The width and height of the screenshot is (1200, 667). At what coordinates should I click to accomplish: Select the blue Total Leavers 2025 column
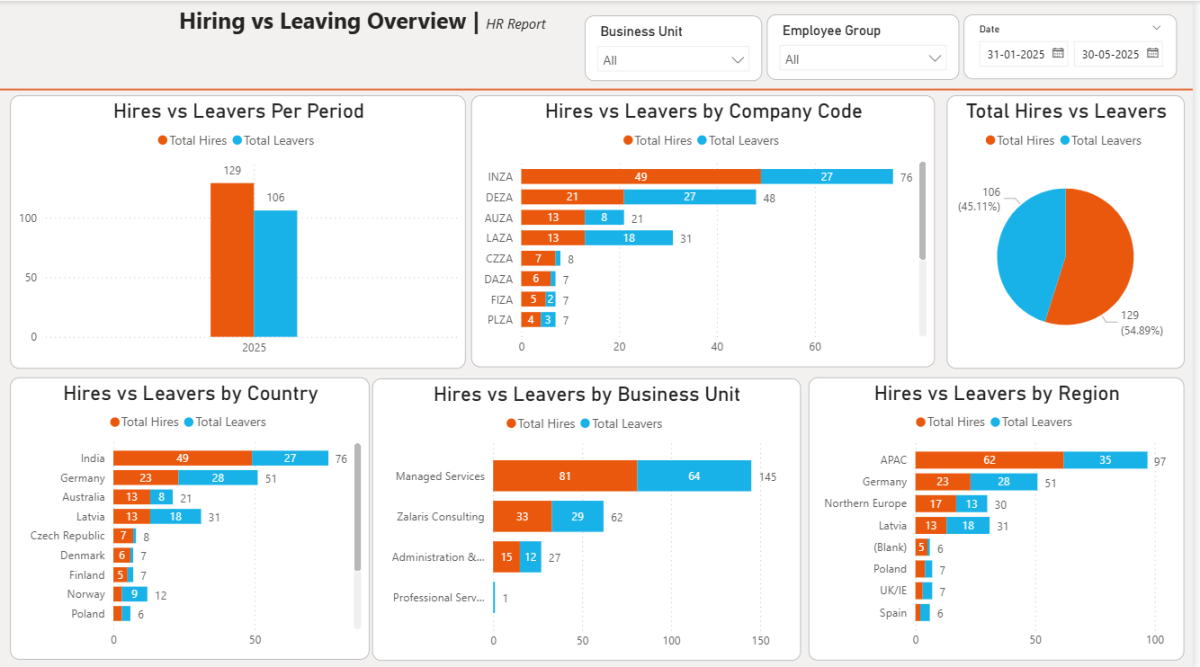pos(275,273)
